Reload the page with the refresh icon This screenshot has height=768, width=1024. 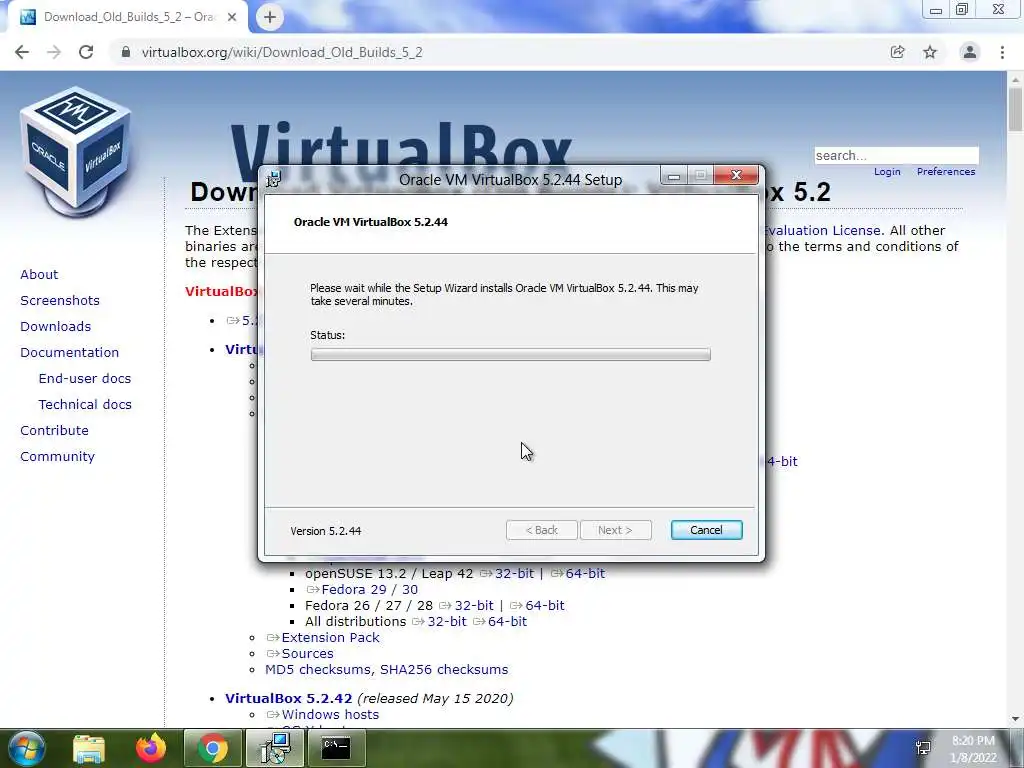[86, 52]
